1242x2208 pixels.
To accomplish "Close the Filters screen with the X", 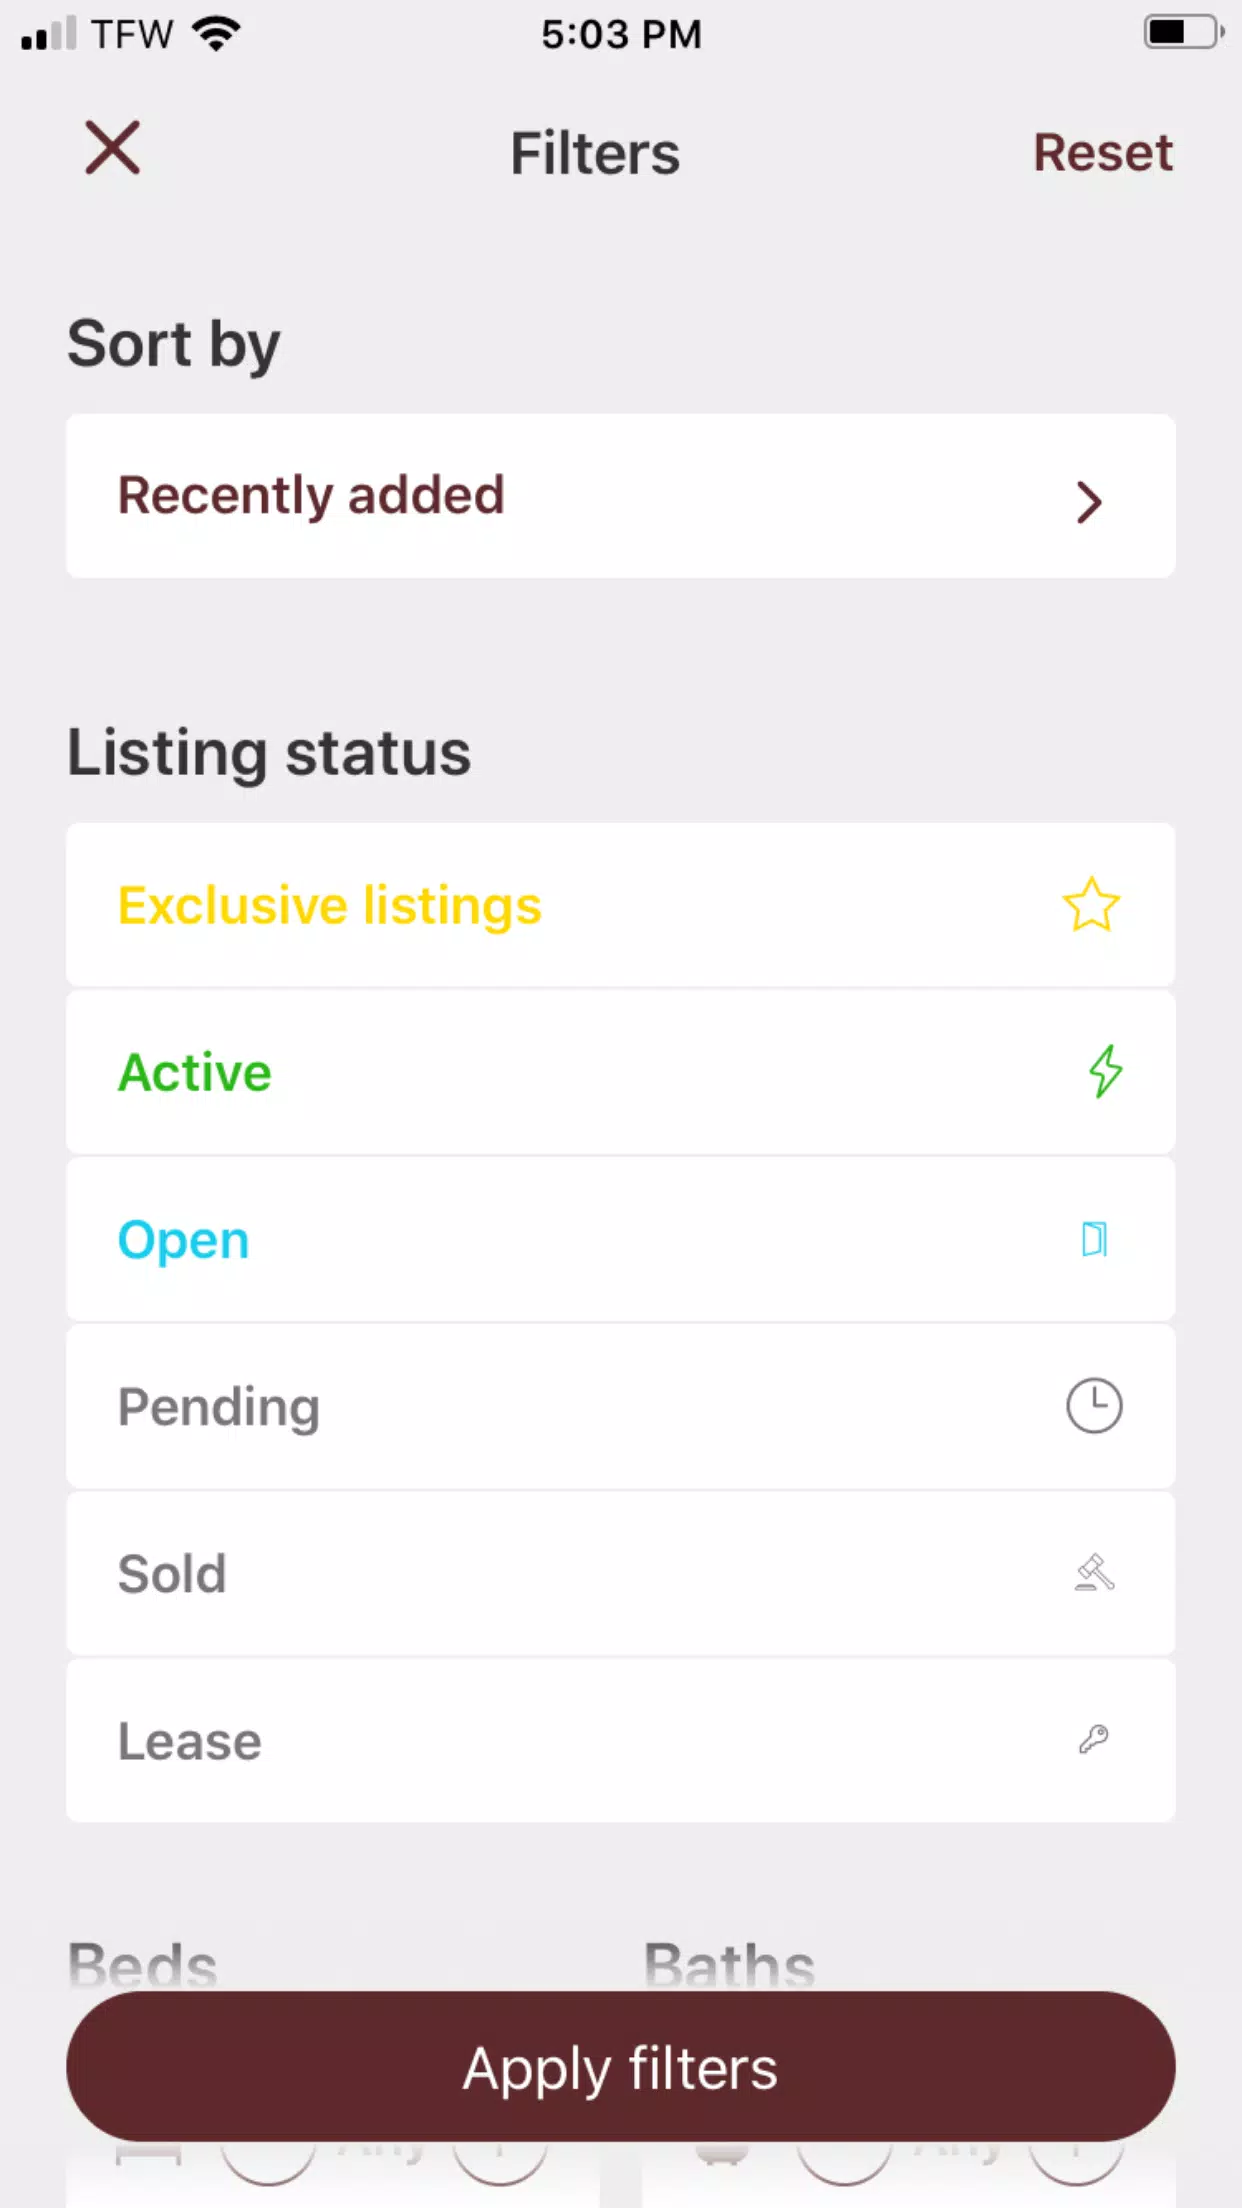I will tap(112, 148).
